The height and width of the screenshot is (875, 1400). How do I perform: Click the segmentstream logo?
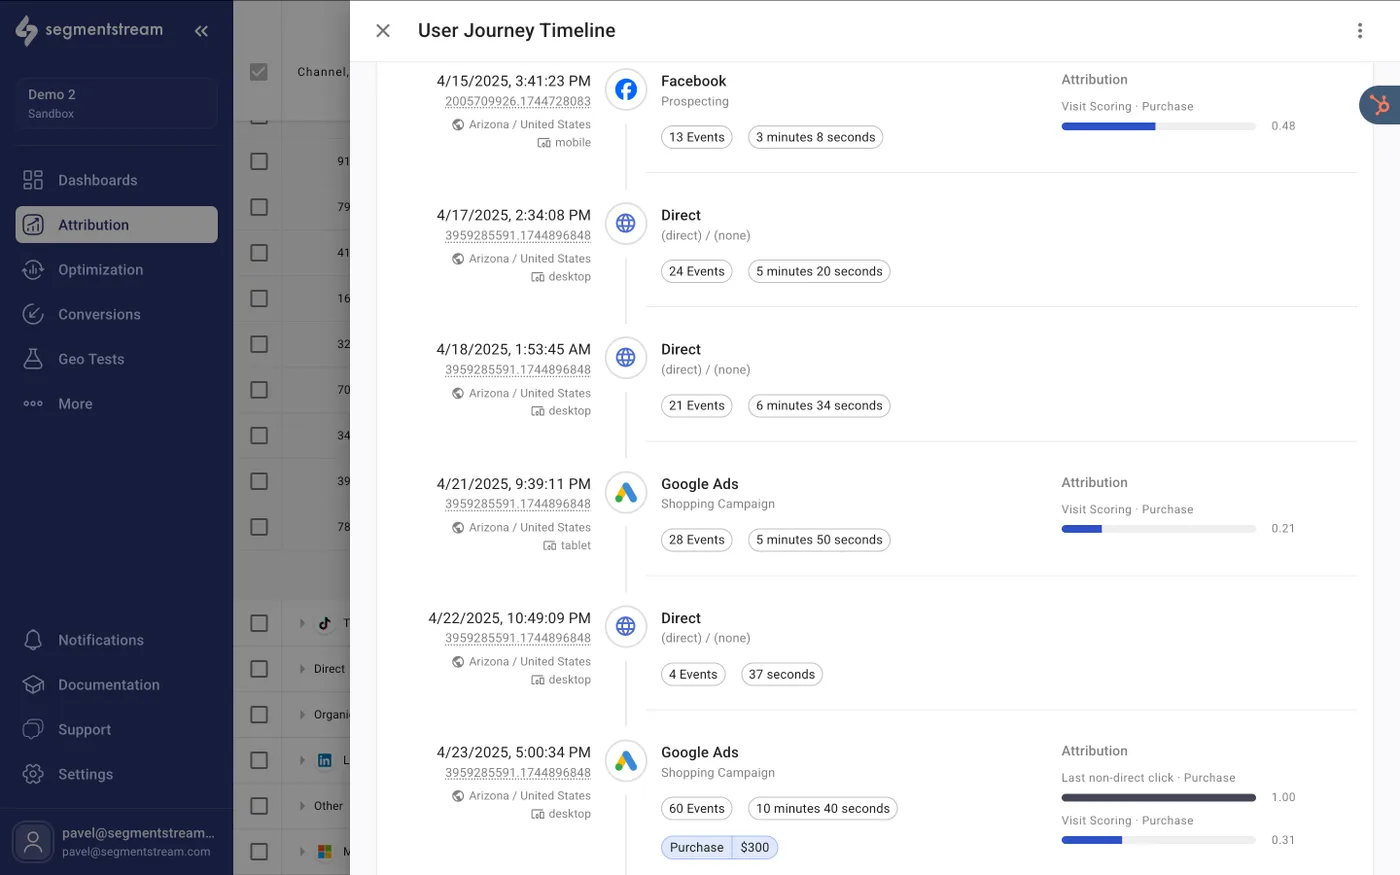pos(90,30)
